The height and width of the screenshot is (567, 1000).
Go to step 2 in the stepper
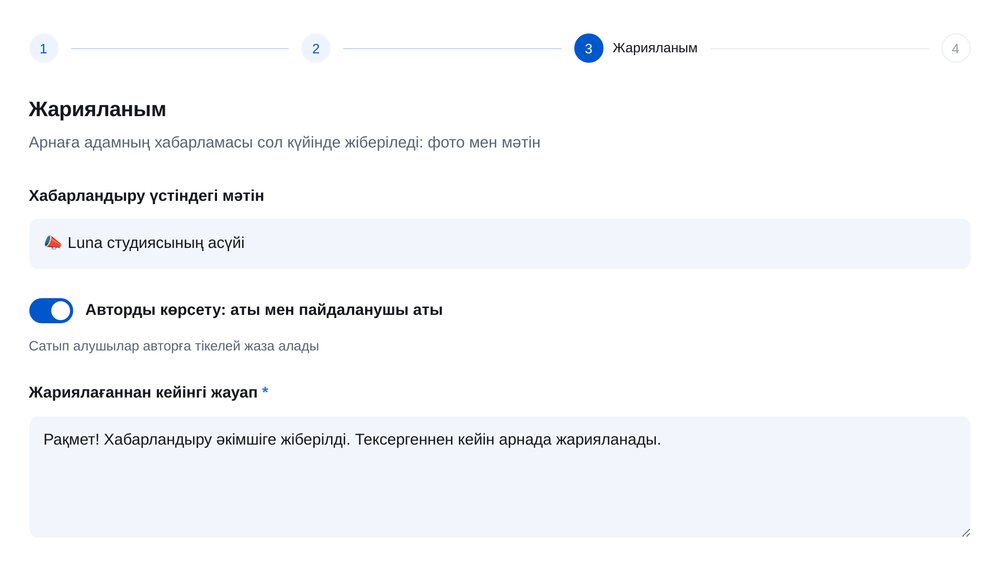coord(316,48)
